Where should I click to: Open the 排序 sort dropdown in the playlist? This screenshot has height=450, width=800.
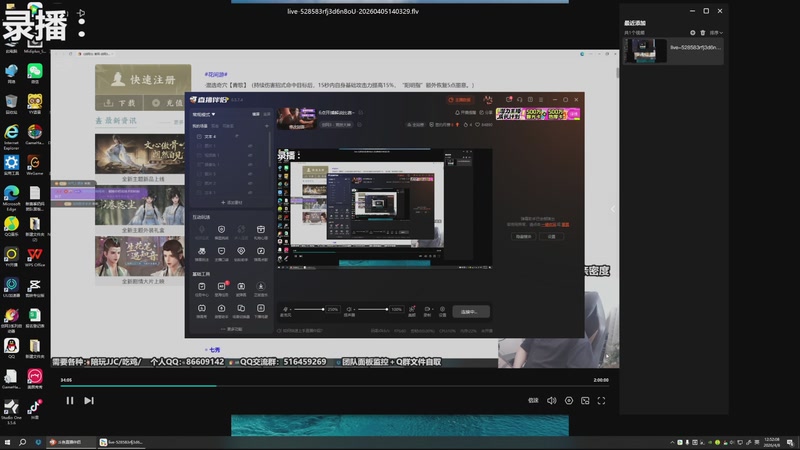pyautogui.click(x=716, y=33)
